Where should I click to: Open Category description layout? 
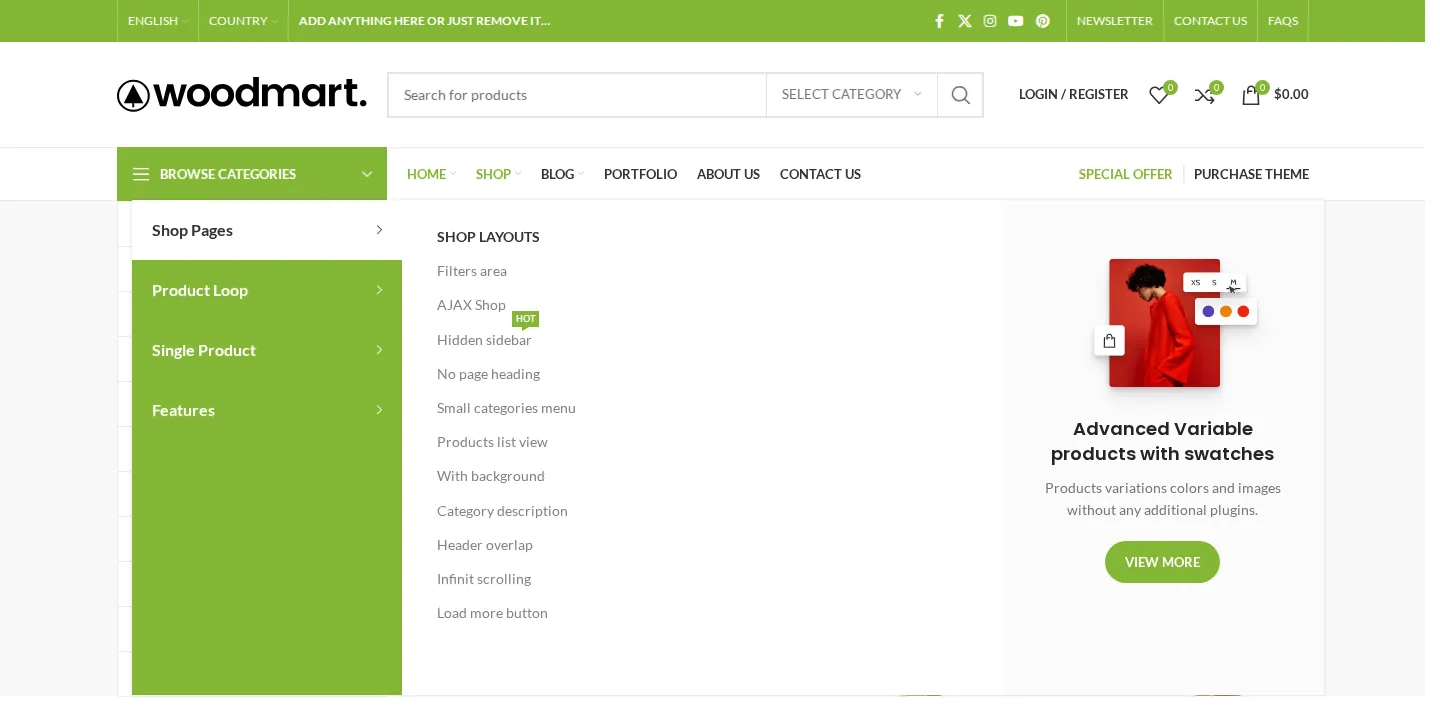pos(502,511)
